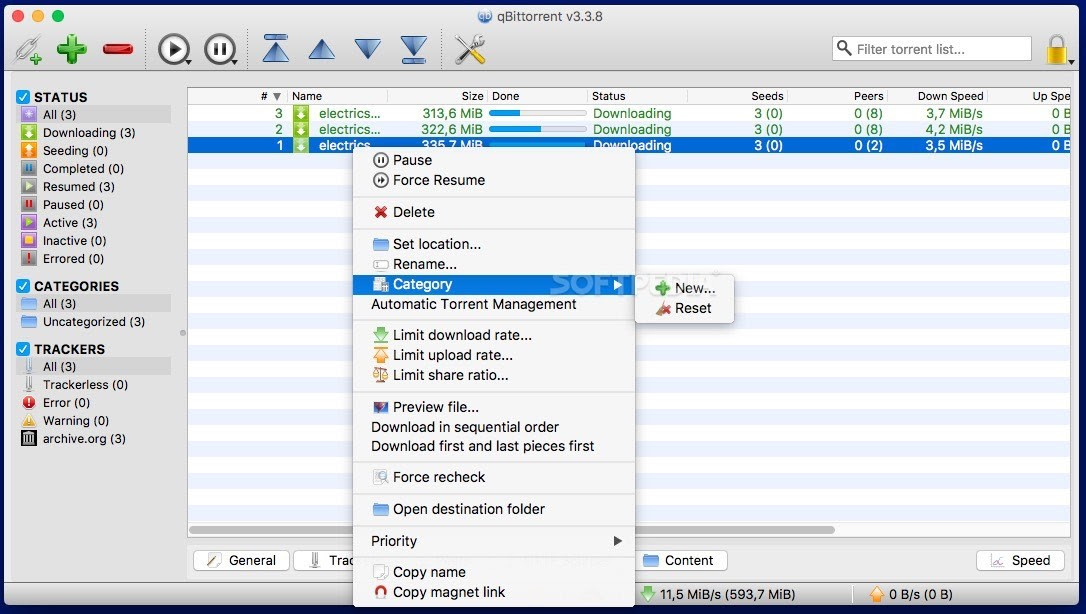This screenshot has height=614, width=1086.
Task: Click the green plus add torrent file icon
Action: coord(71,48)
